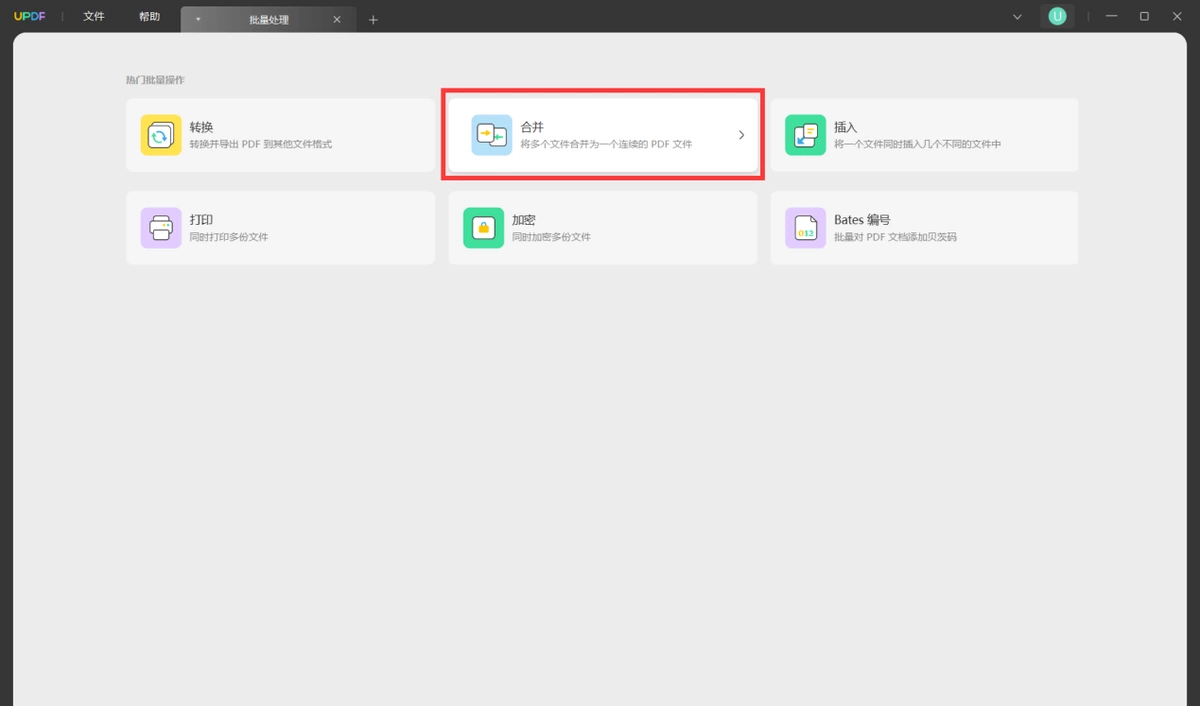Screen dimensions: 1200x706
Task: Add a new tab with plus icon
Action: 373,20
